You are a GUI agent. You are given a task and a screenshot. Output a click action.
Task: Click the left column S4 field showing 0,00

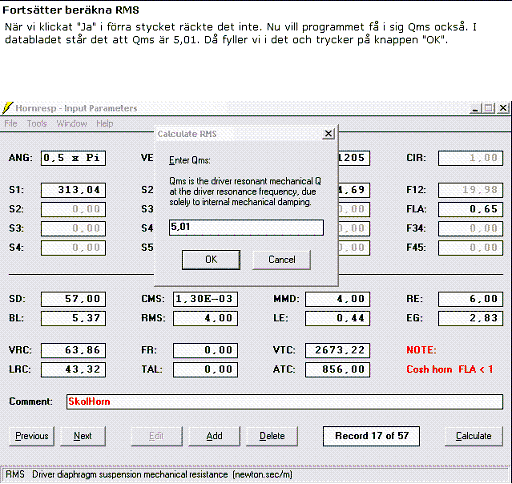(73, 248)
